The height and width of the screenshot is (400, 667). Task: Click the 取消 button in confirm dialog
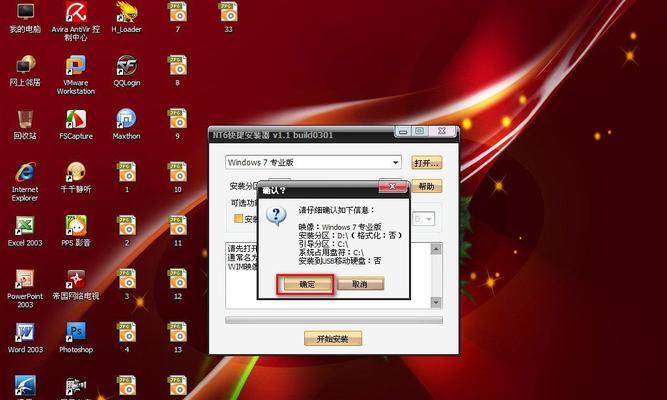pos(359,284)
